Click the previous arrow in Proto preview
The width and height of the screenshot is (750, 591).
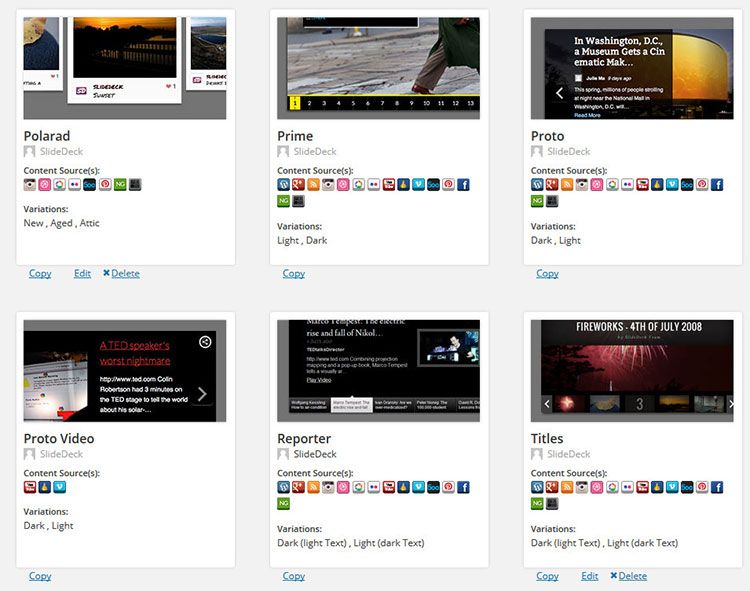click(x=559, y=93)
